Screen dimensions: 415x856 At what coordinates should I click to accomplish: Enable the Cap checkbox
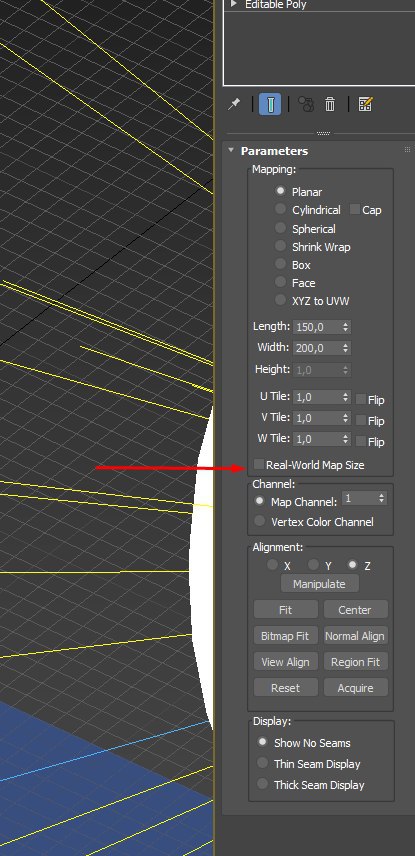click(355, 209)
